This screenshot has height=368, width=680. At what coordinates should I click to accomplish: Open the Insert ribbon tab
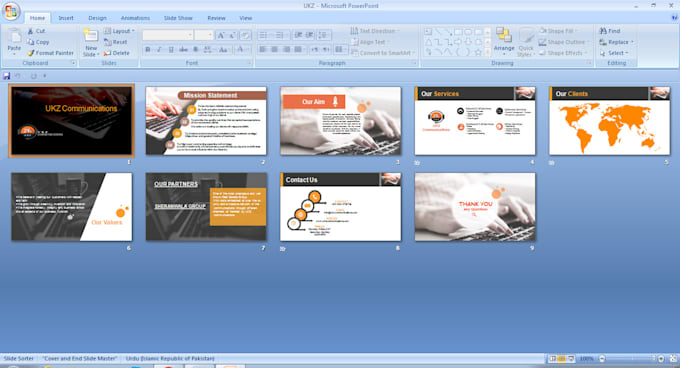coord(66,18)
